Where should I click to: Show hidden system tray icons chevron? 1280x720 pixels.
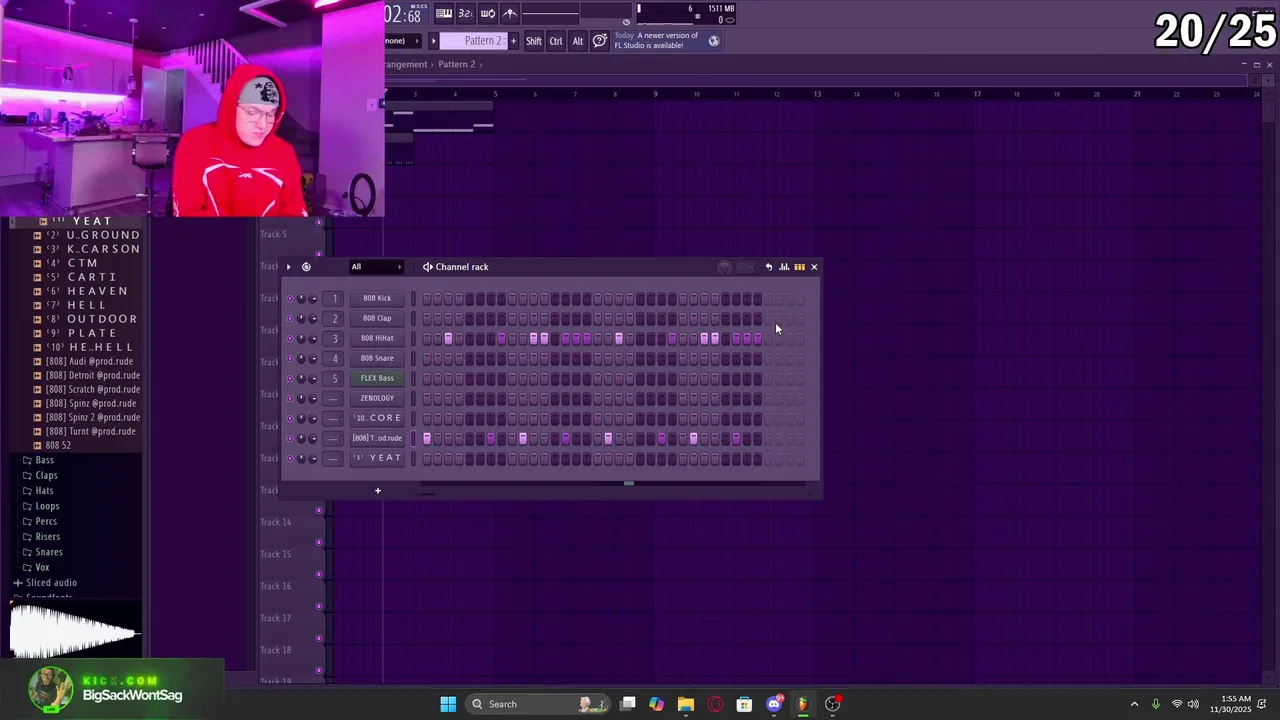(1134, 704)
